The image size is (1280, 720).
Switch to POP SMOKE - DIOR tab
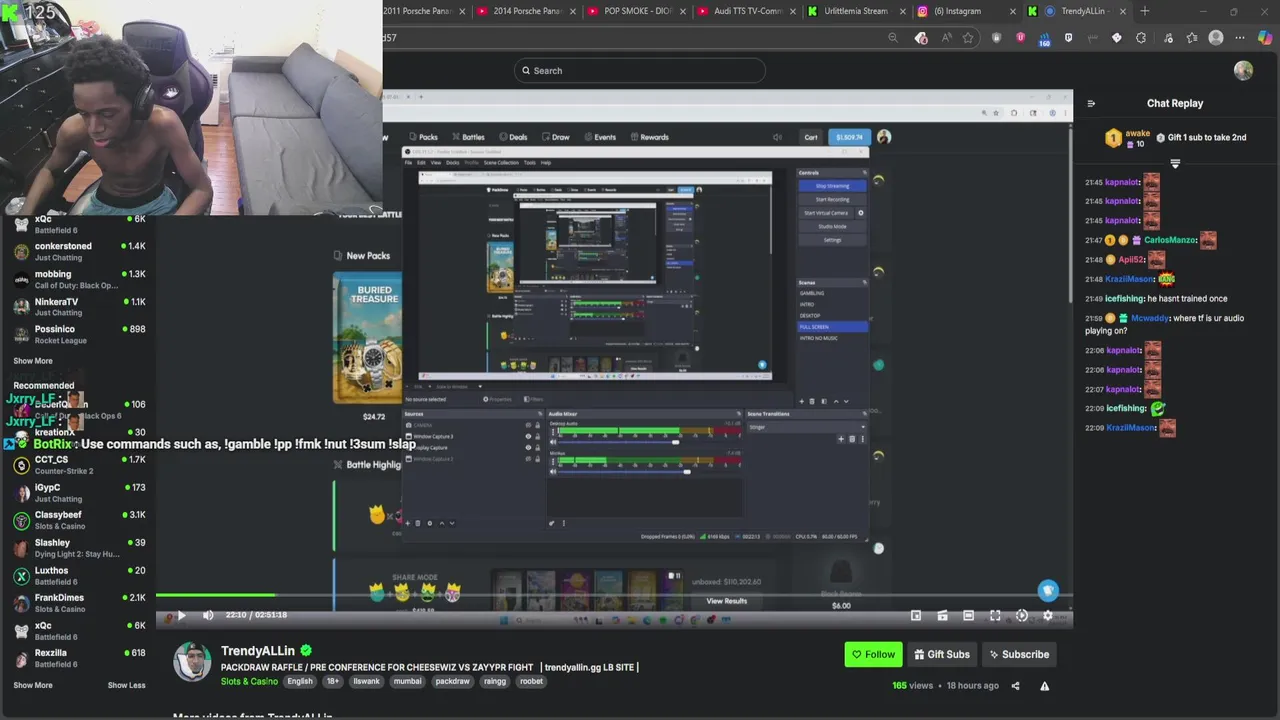[x=636, y=11]
